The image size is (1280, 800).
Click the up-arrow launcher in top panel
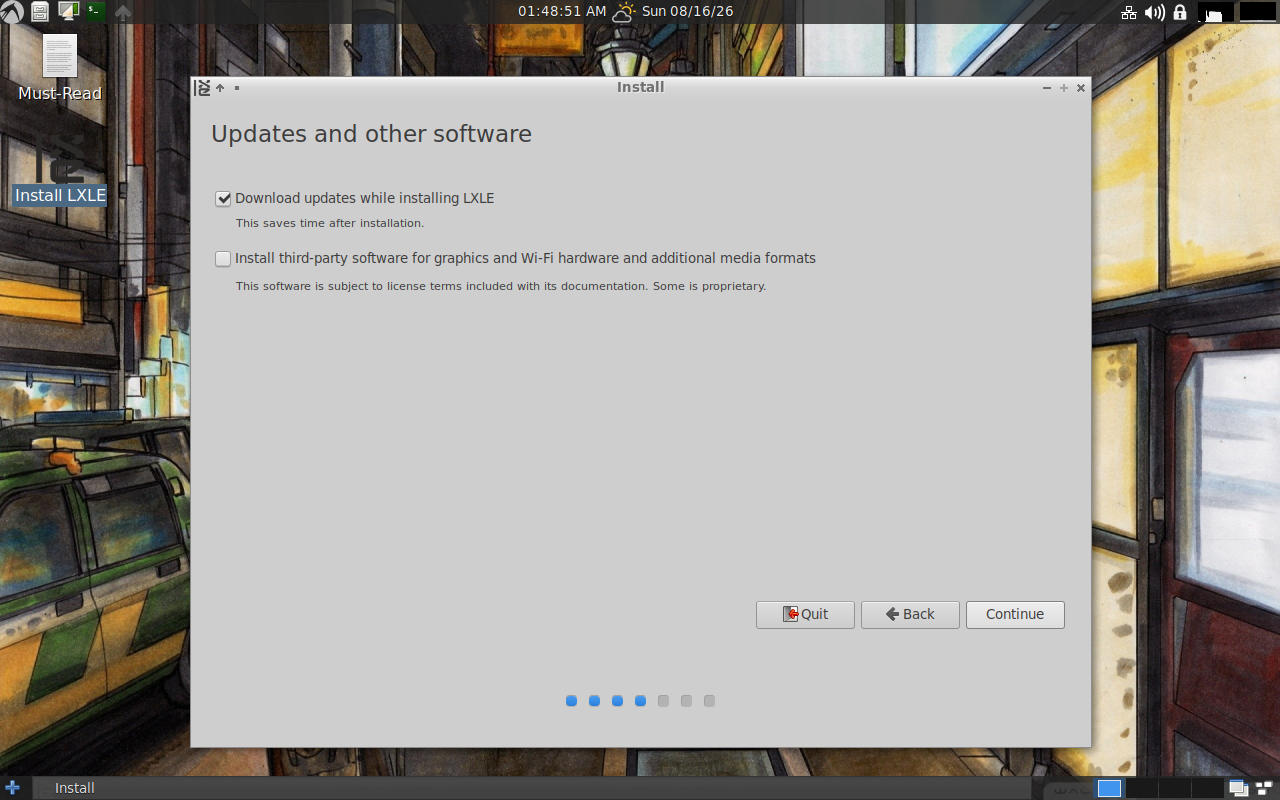click(x=123, y=12)
